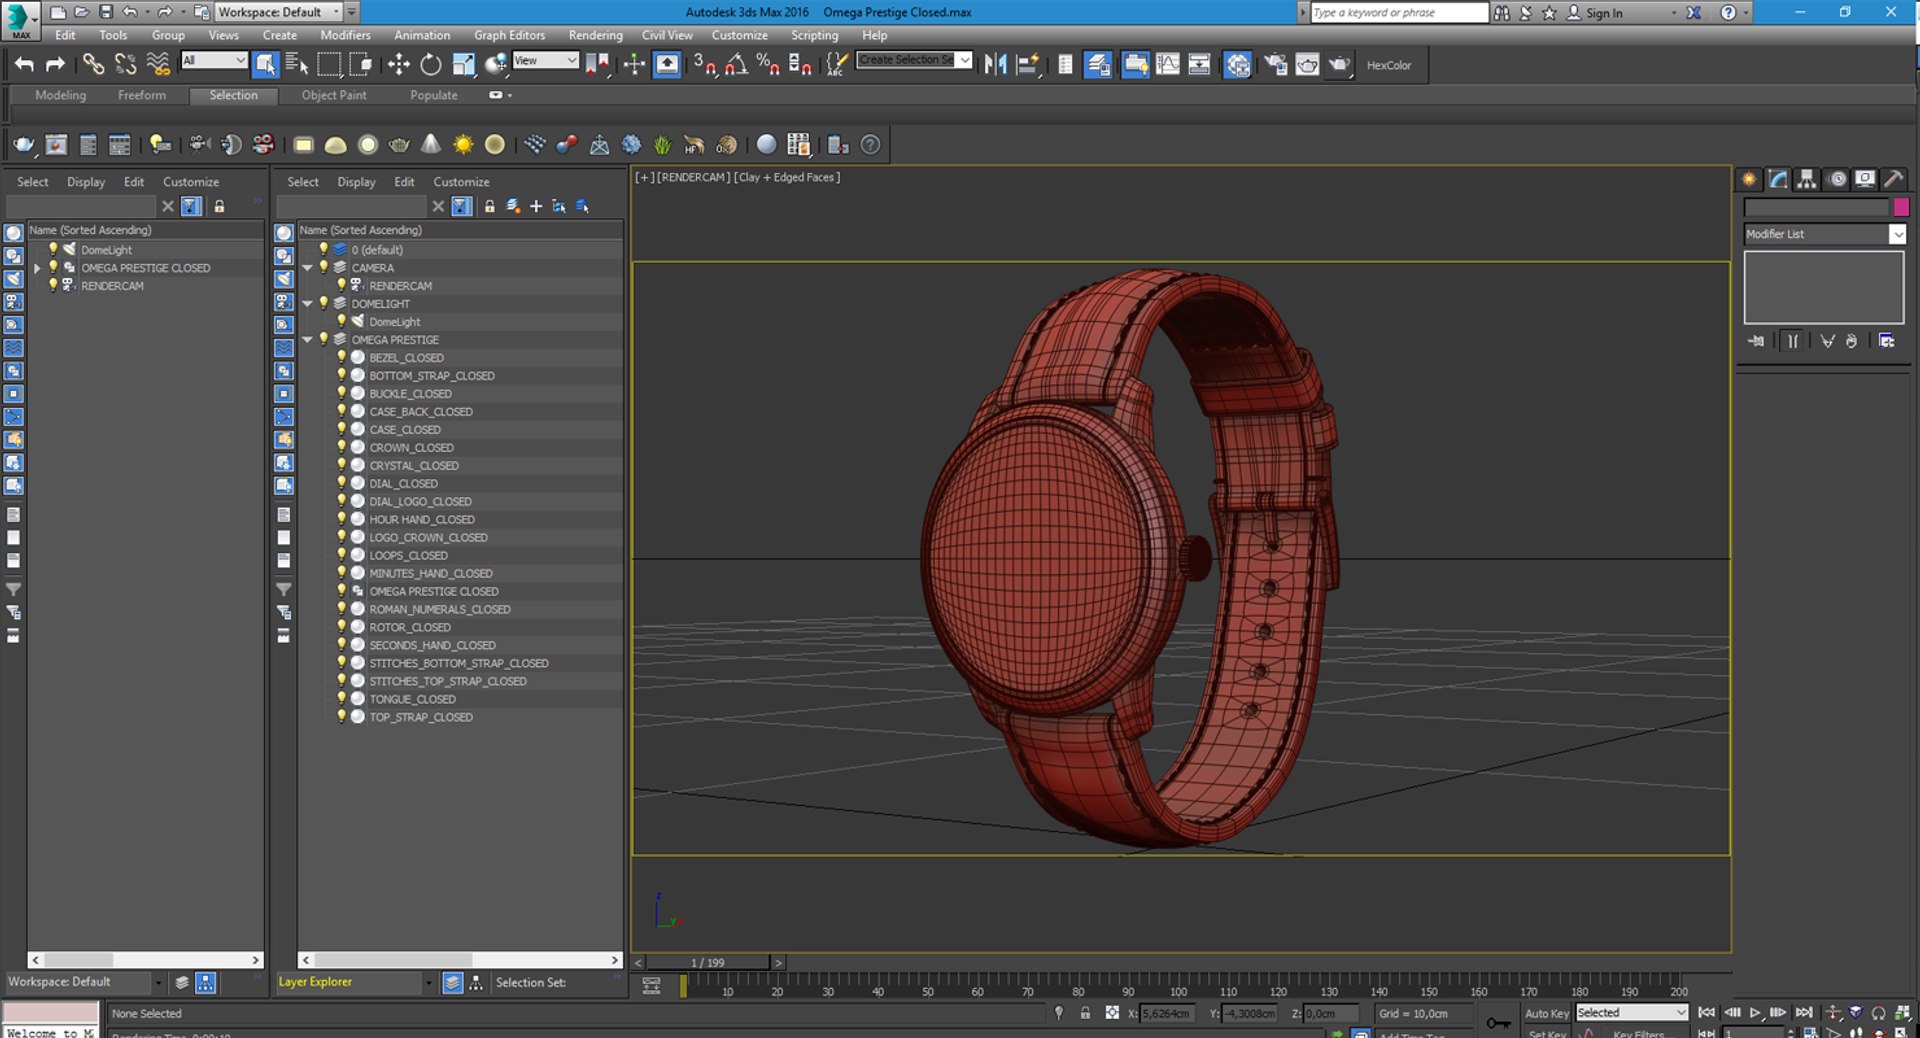Open the Create command panel tab
1920x1038 pixels.
click(x=1749, y=179)
